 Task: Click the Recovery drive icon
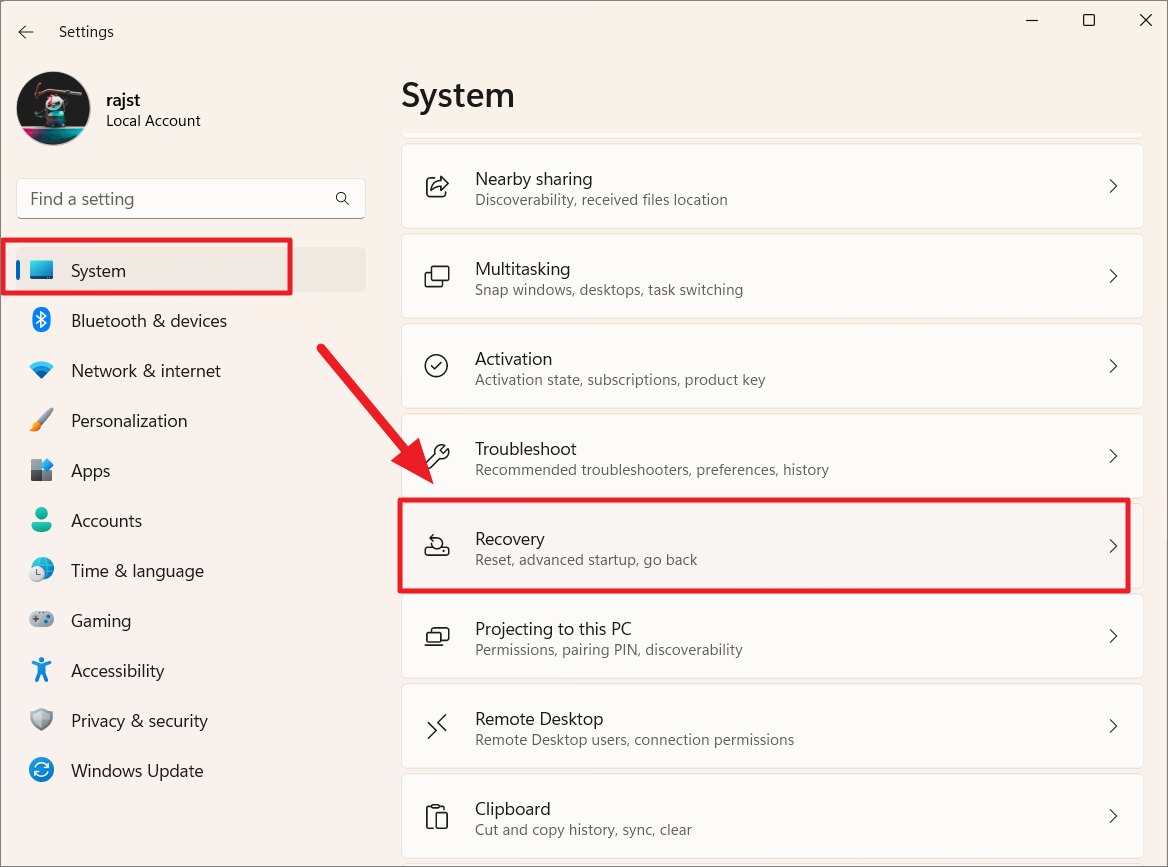pyautogui.click(x=437, y=546)
